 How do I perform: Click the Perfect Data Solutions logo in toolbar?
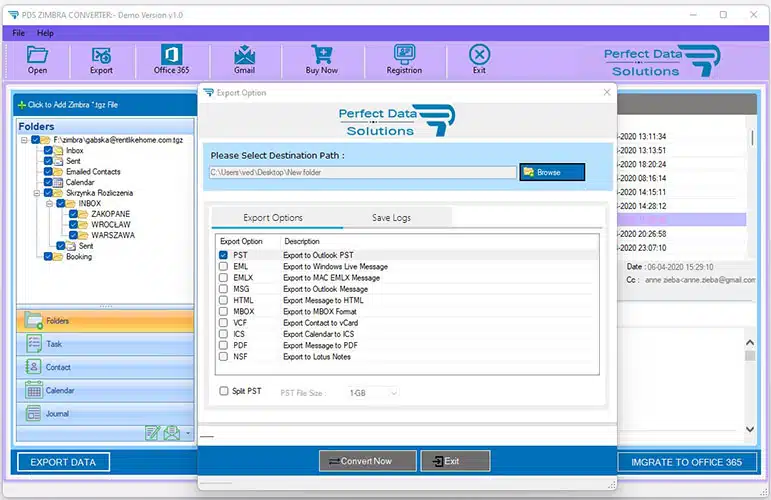pos(662,61)
